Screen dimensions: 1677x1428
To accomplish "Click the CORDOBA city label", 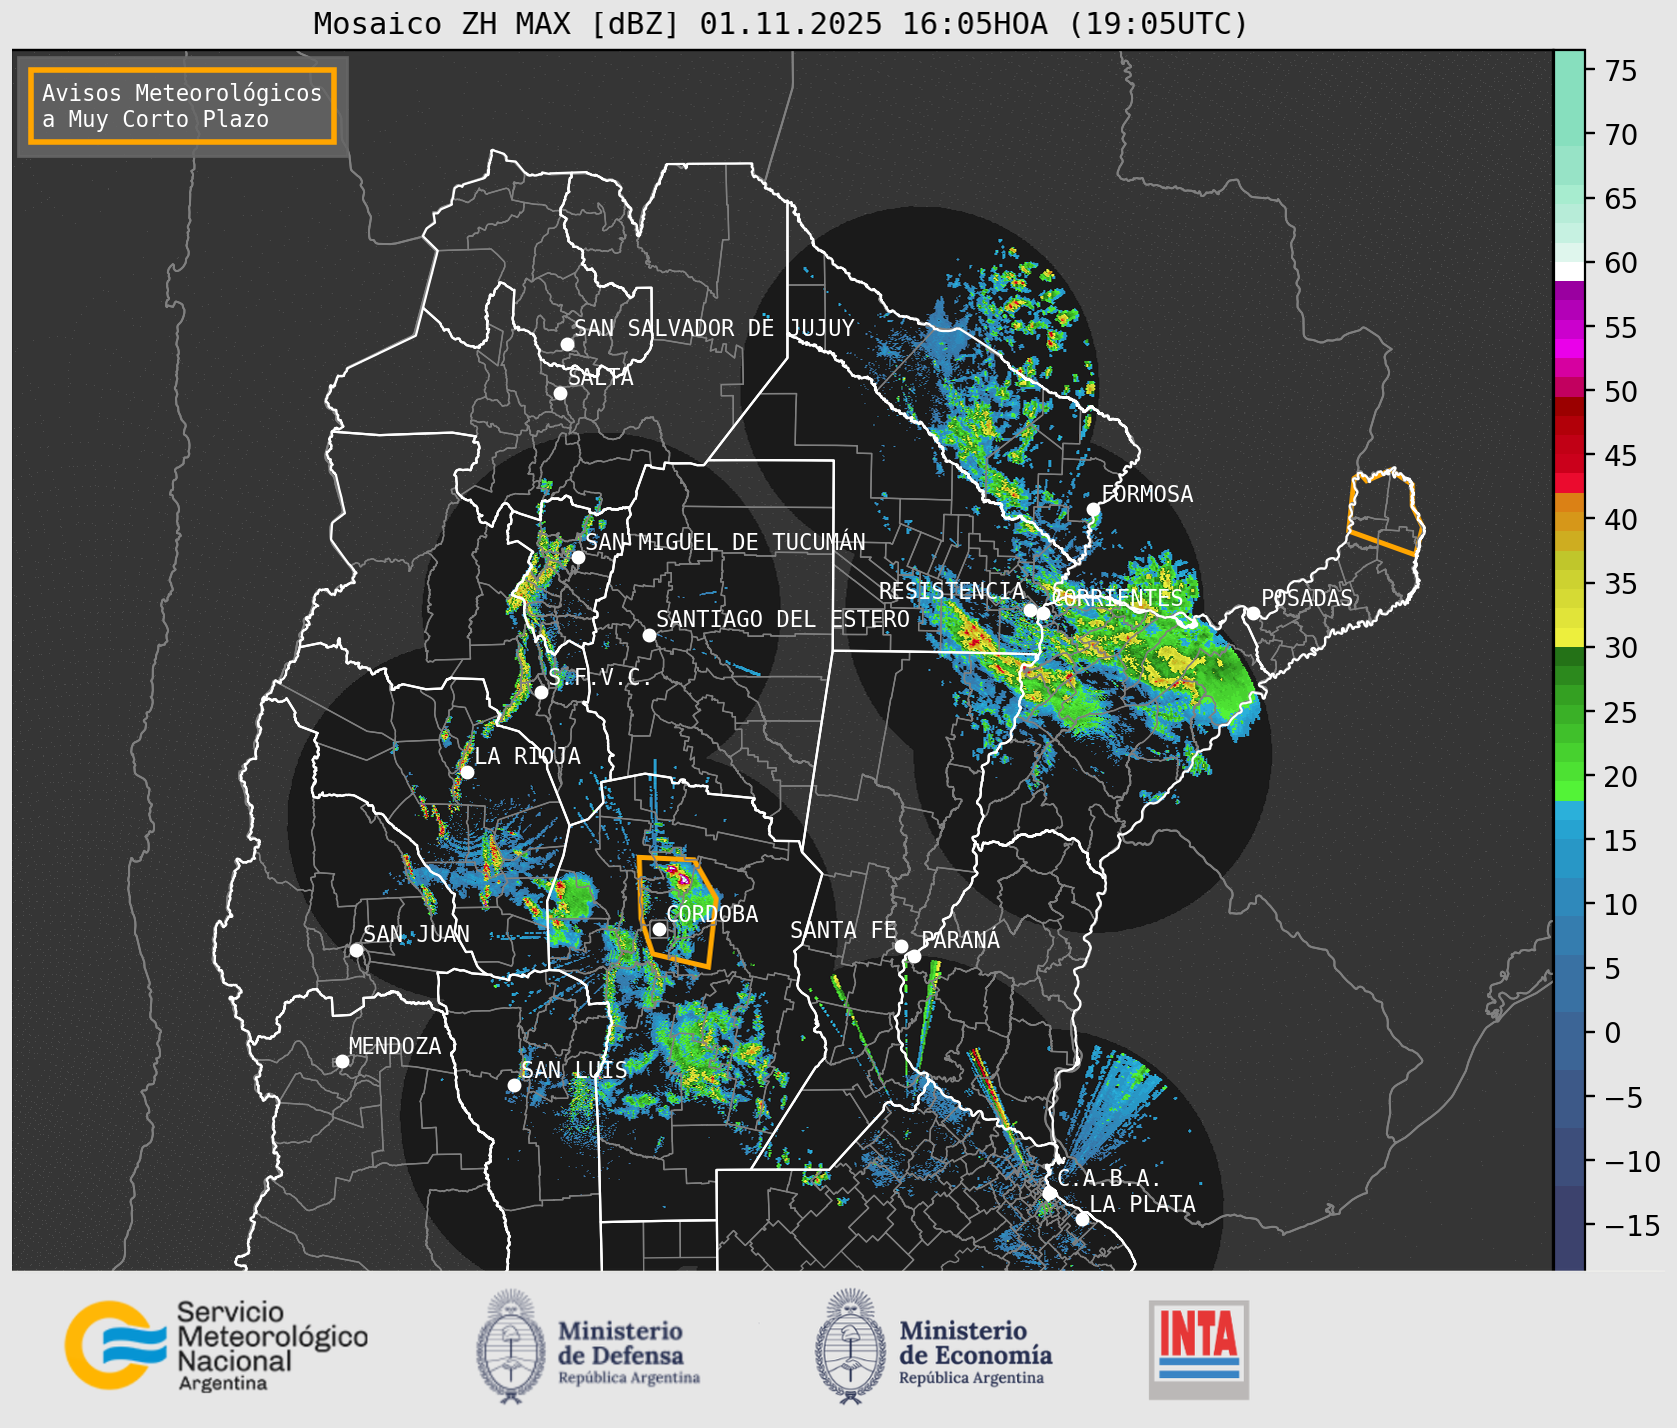I will (x=712, y=914).
